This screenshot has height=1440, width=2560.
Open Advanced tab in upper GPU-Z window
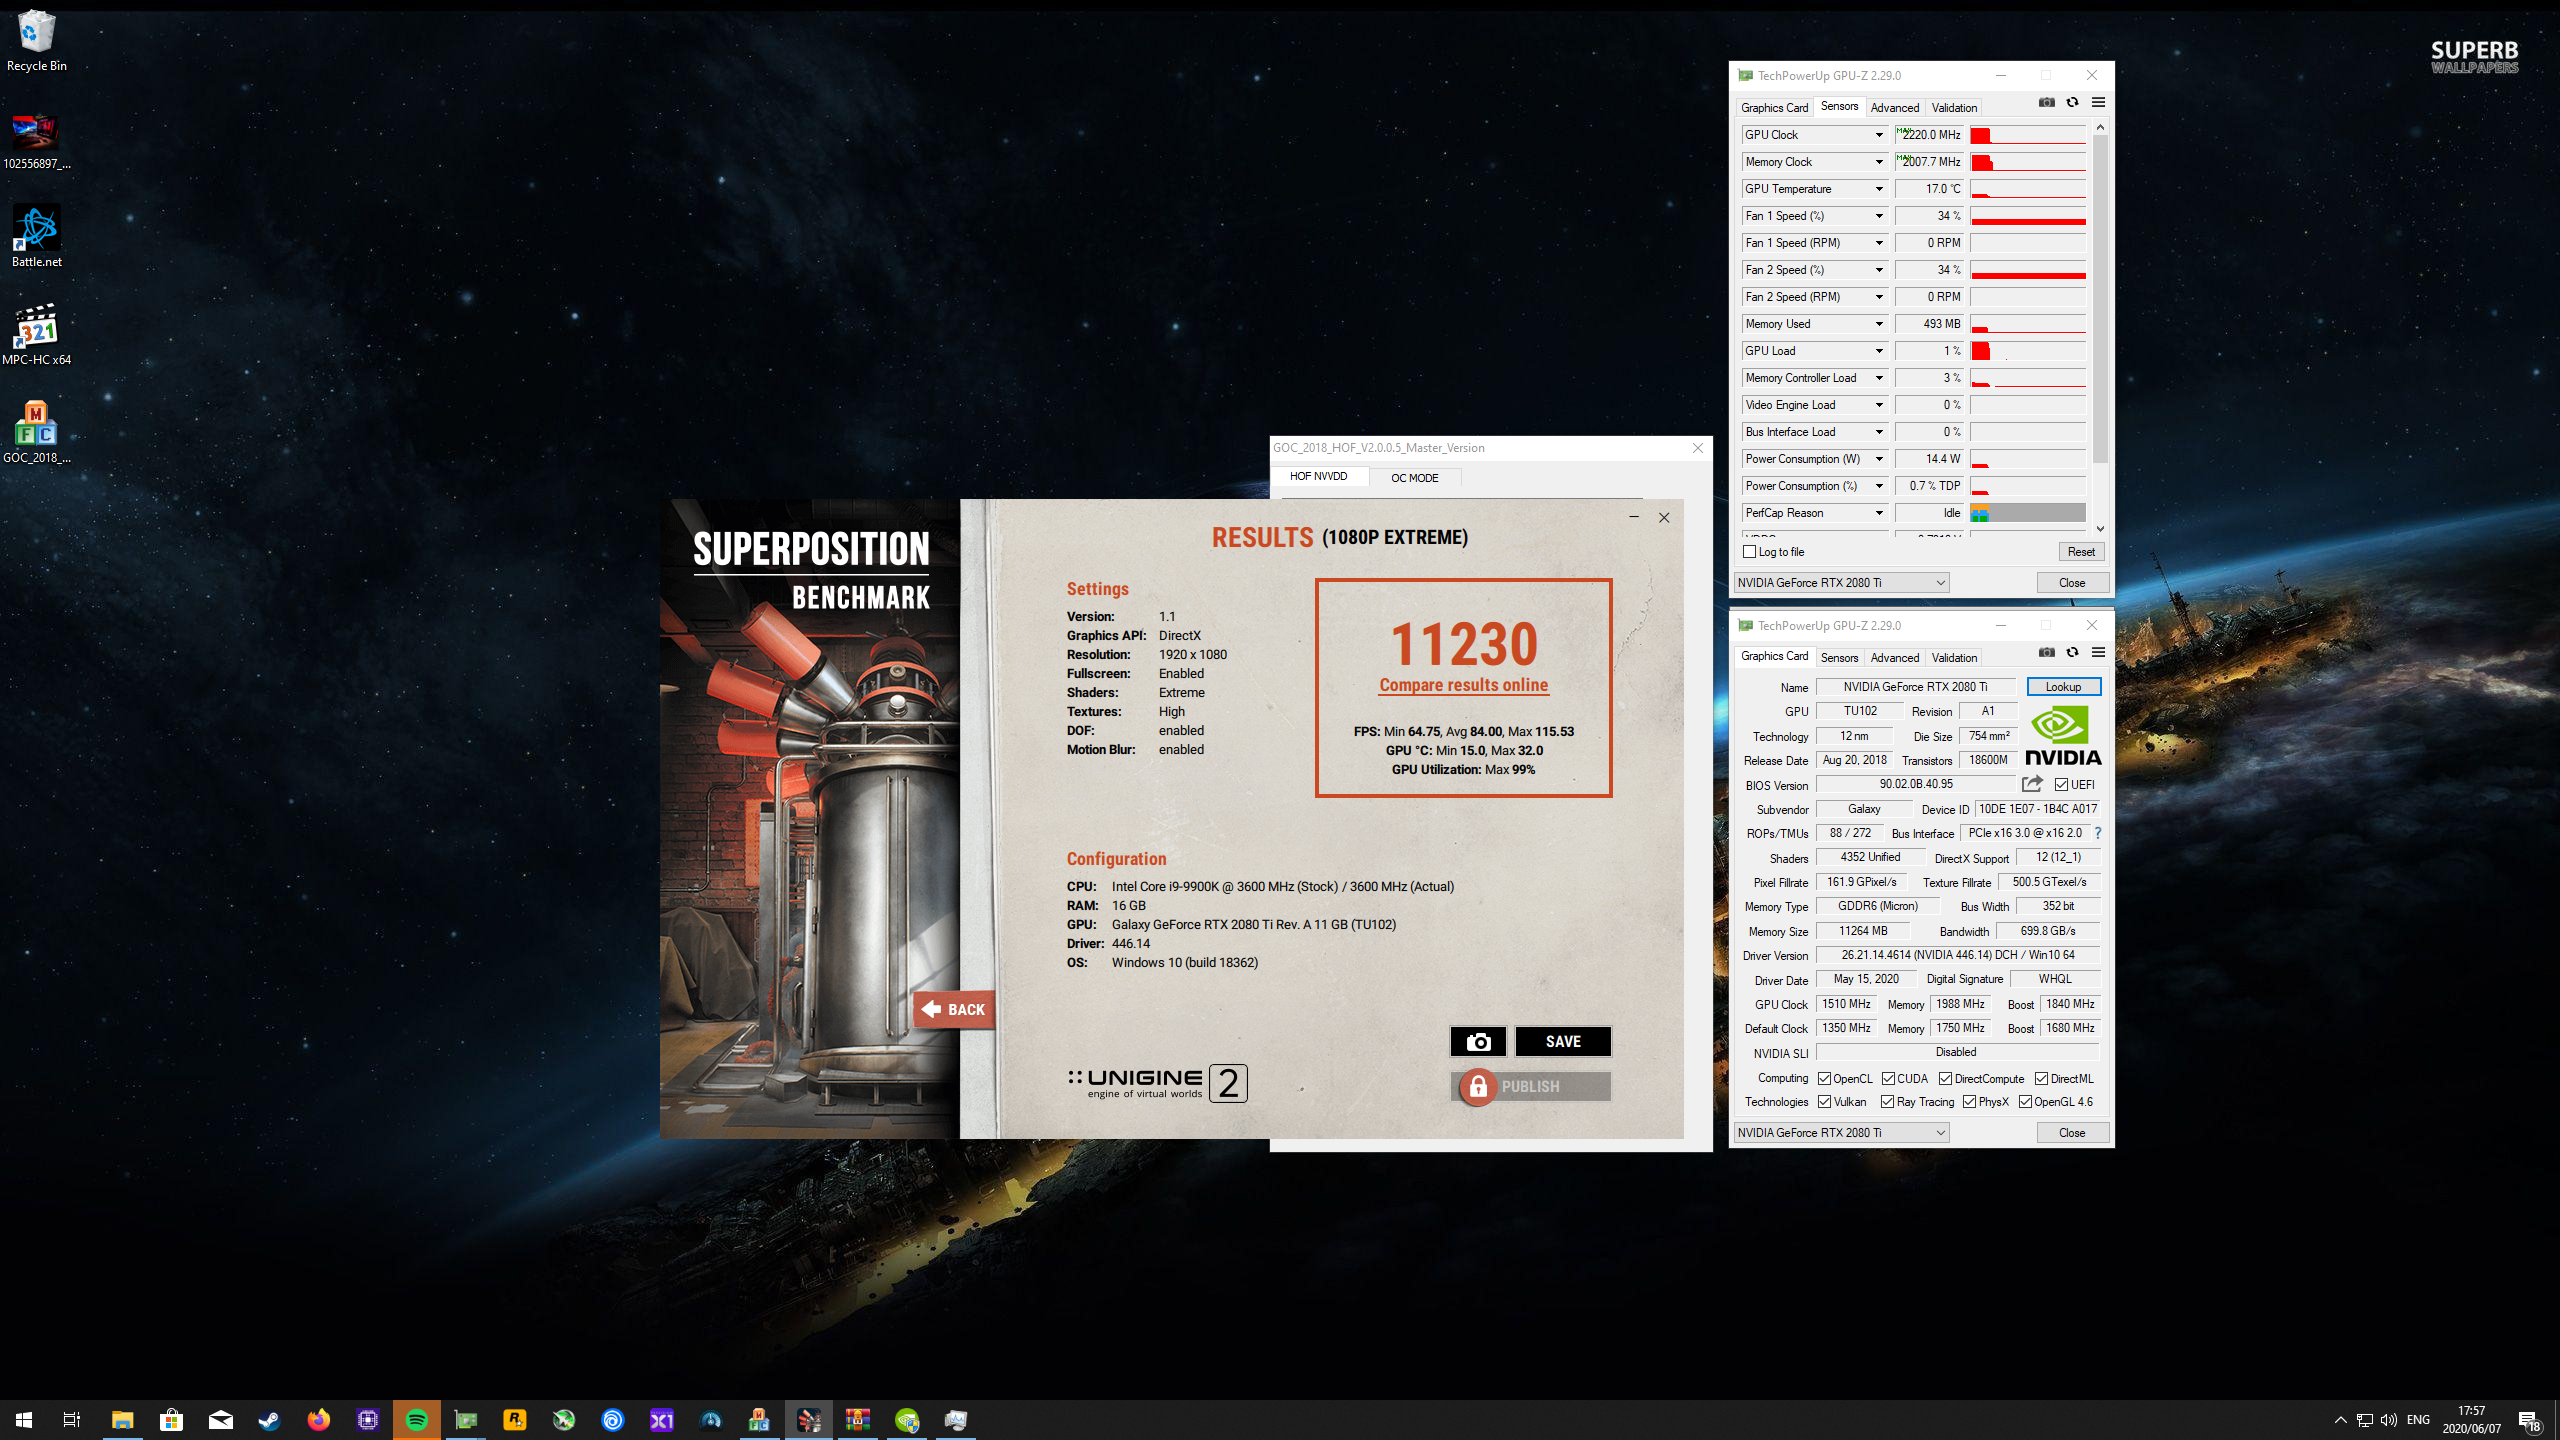1894,108
